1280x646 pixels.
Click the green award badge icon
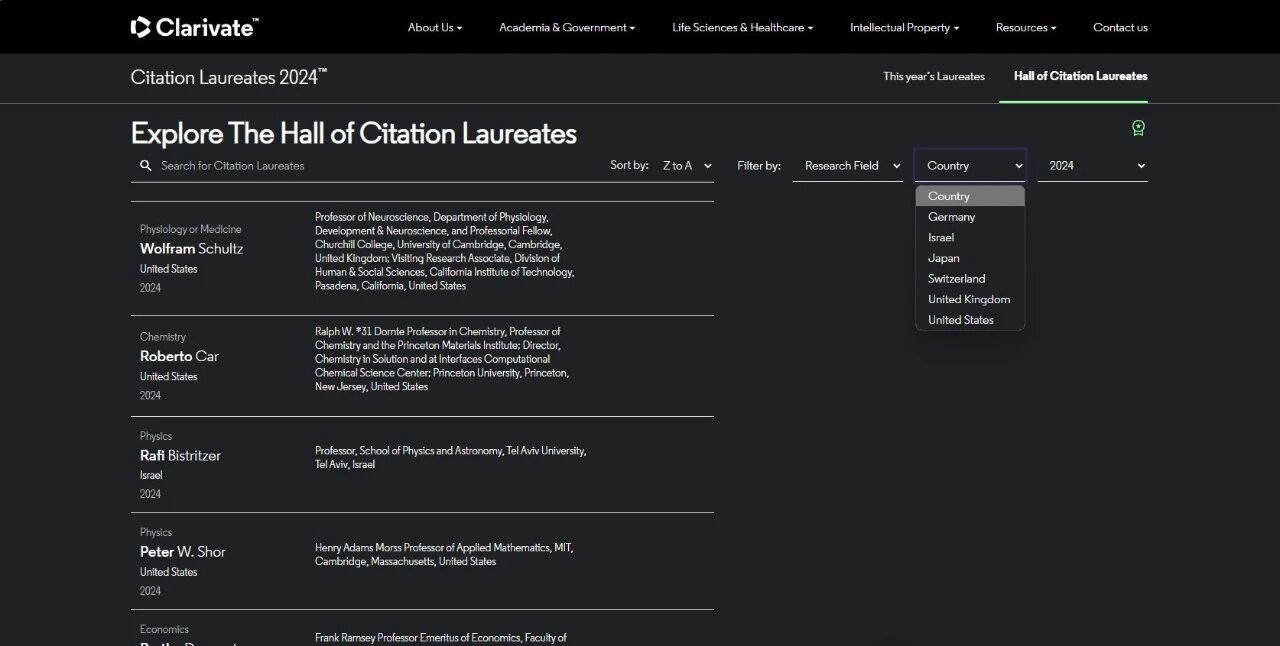click(x=1138, y=128)
